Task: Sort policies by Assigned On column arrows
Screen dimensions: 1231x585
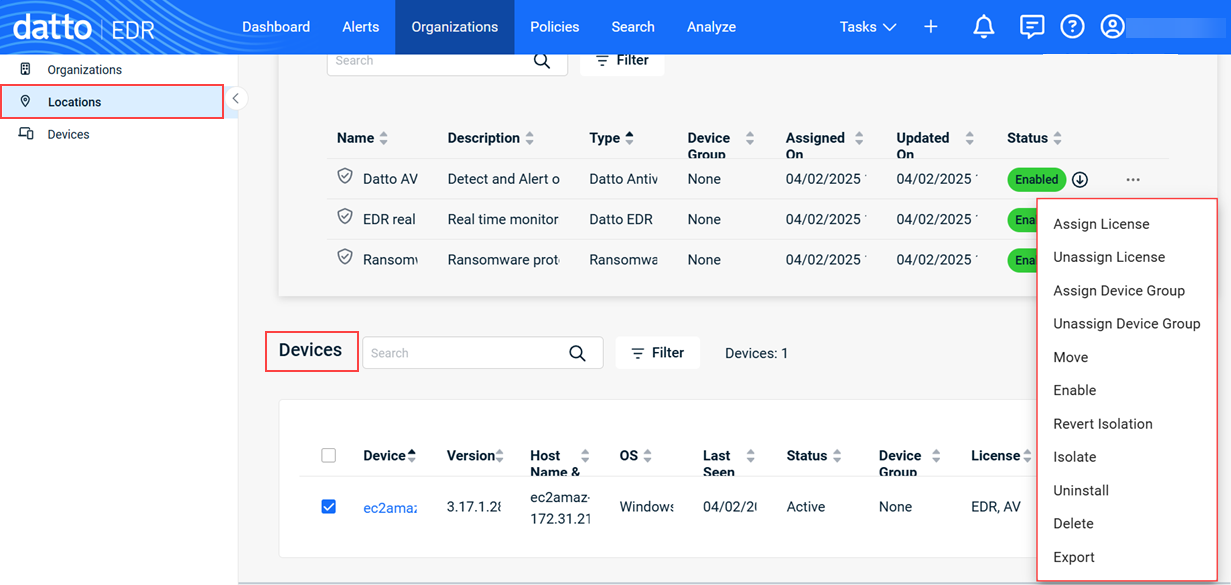Action: pos(859,138)
